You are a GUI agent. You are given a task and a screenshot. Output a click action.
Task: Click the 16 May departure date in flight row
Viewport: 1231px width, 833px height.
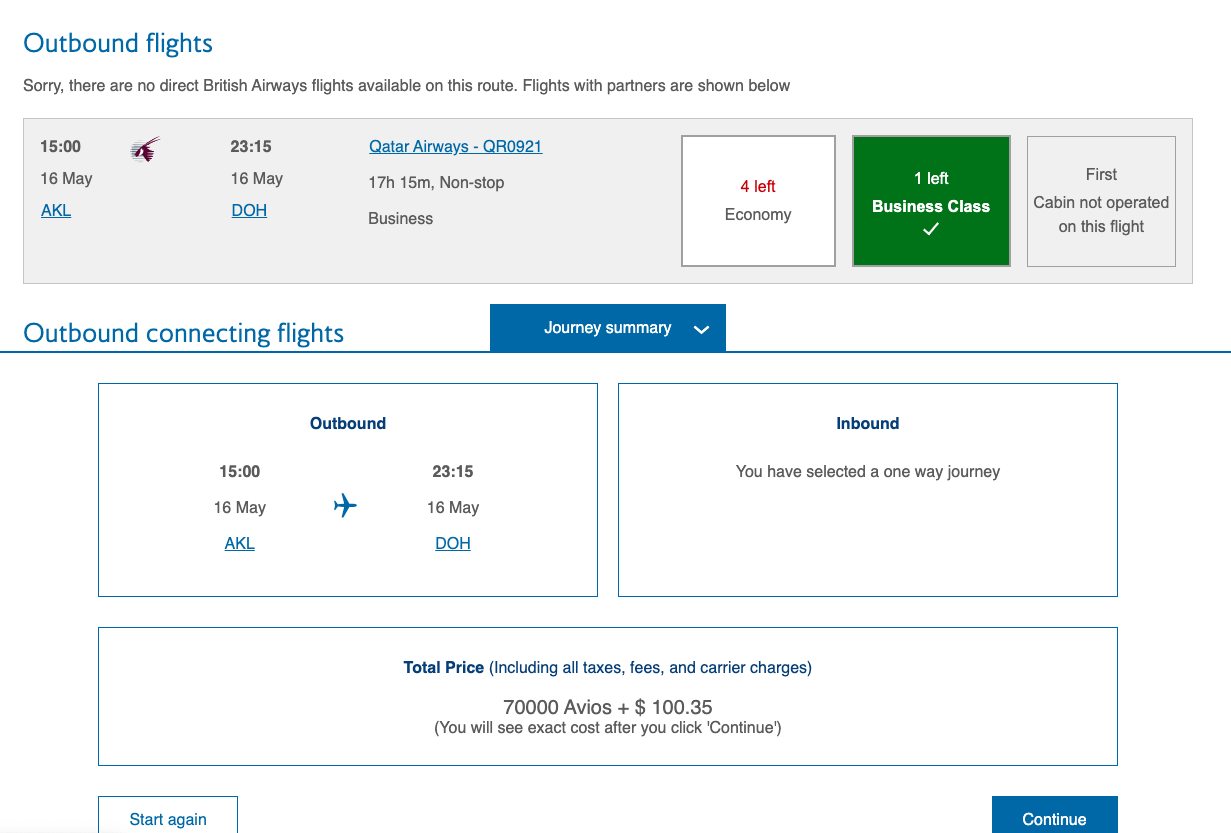(x=66, y=178)
